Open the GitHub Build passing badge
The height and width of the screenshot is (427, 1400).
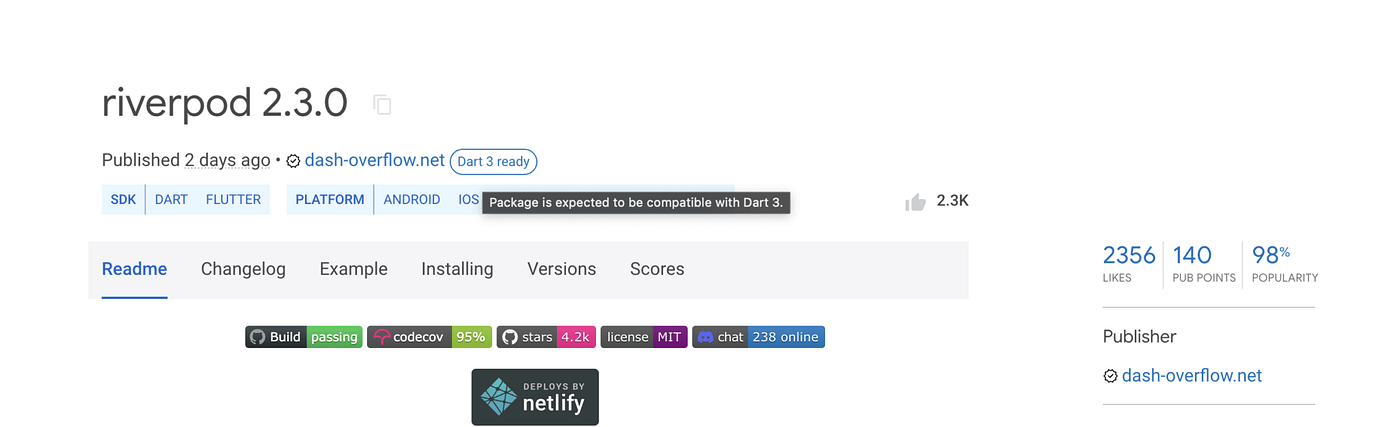pos(303,337)
